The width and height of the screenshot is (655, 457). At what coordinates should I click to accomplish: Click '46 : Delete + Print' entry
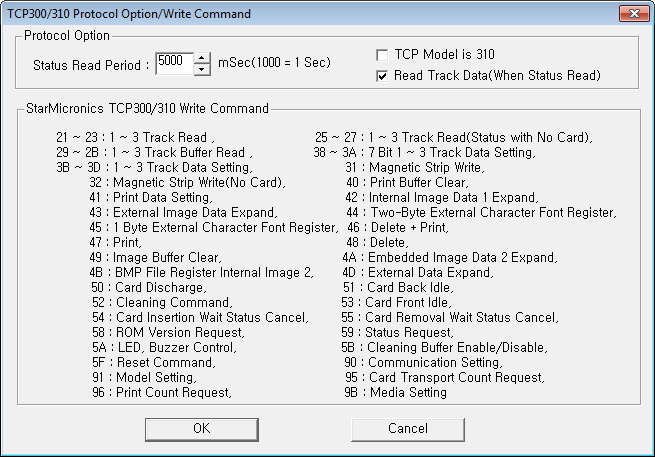(398, 228)
